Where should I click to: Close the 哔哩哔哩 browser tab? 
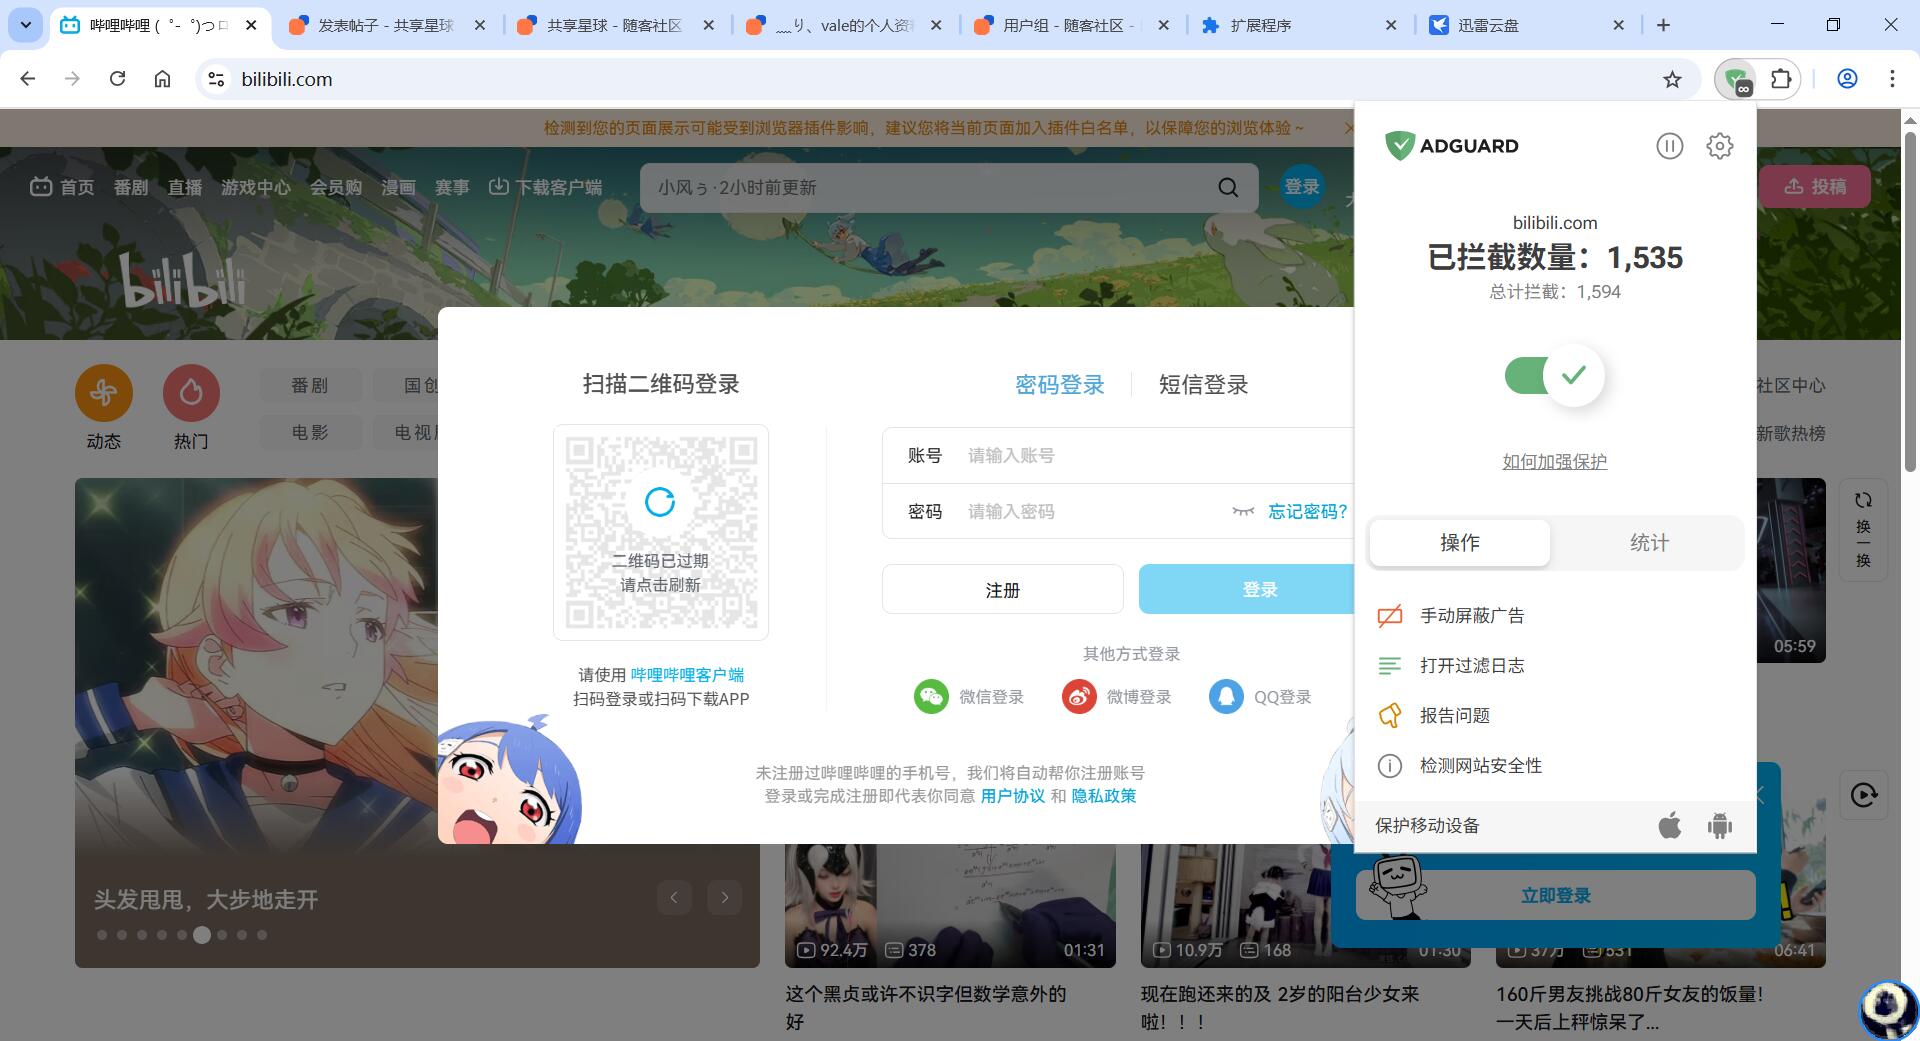click(x=252, y=25)
